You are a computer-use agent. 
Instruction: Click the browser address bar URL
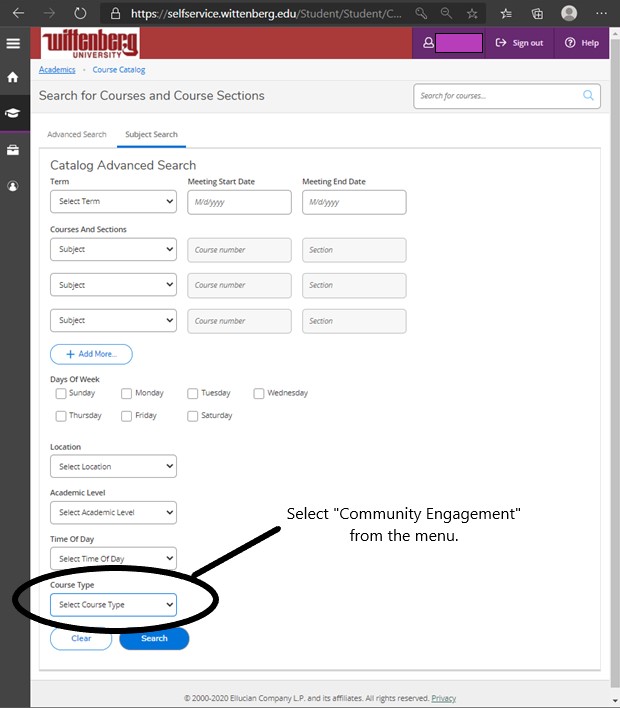point(266,14)
